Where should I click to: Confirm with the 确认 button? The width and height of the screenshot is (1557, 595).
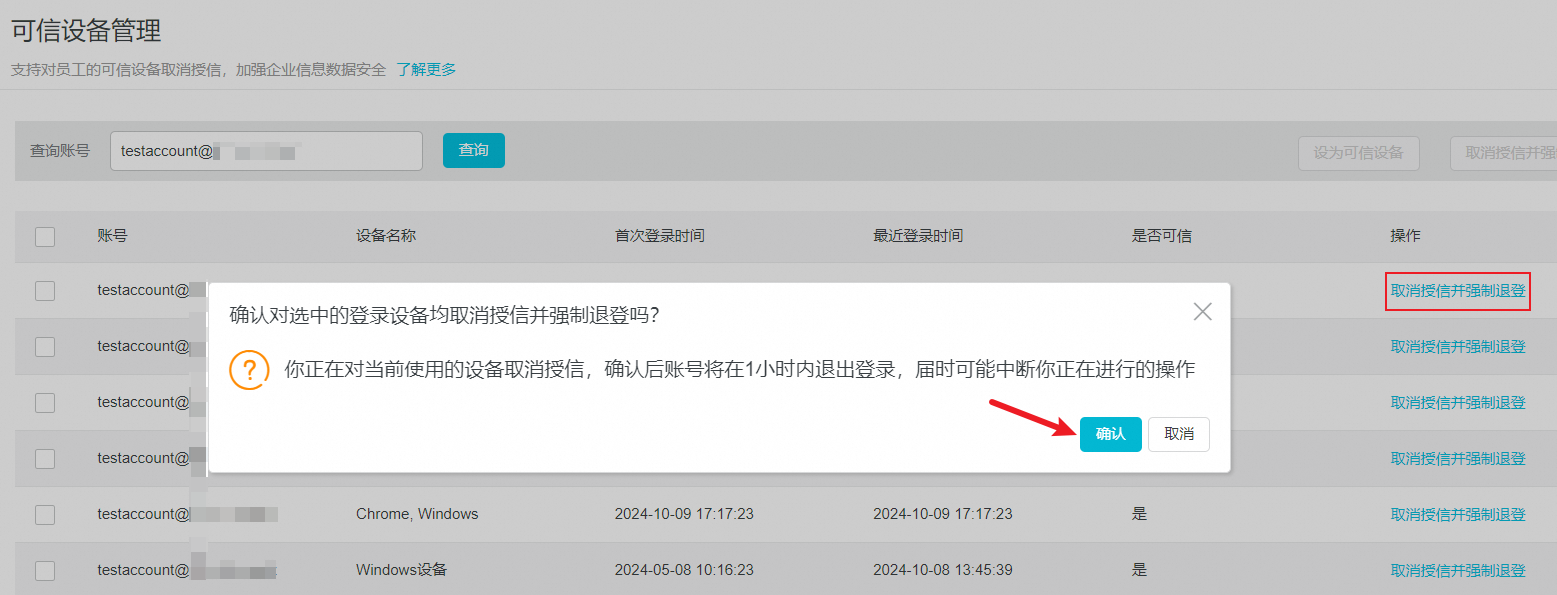pos(1110,434)
